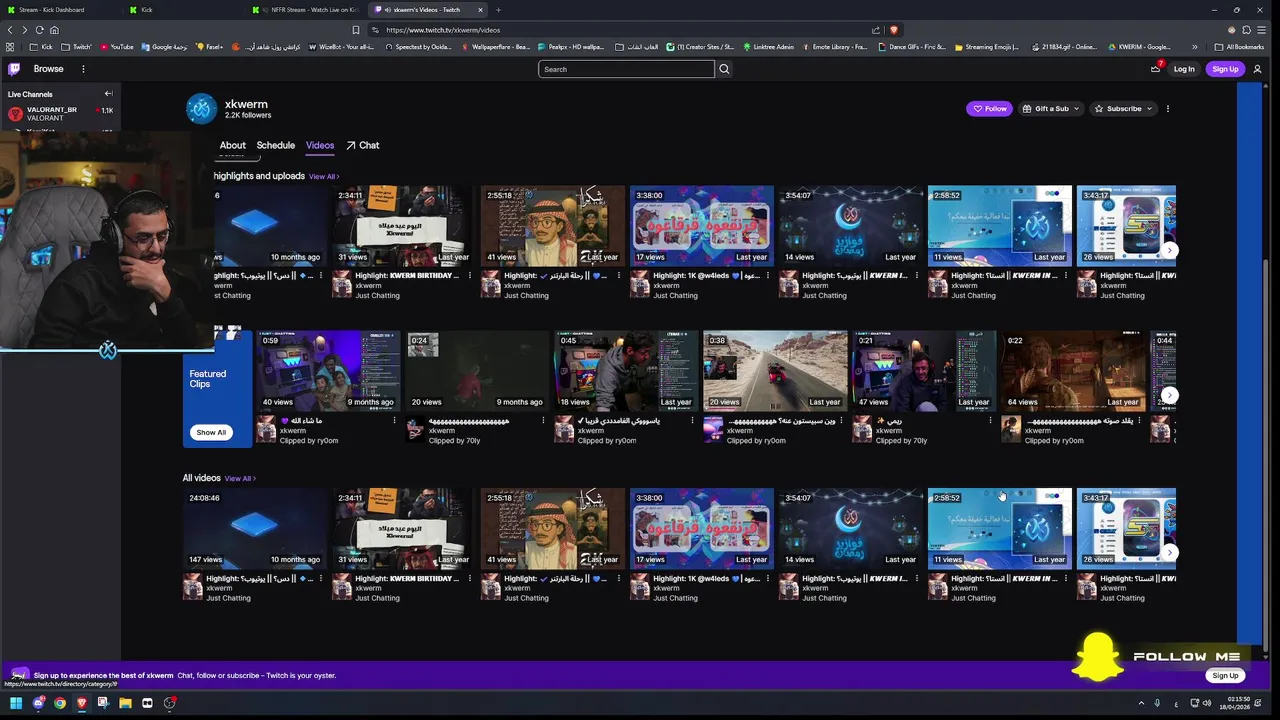Close the xkwerm's Videos browser tab
This screenshot has height=720, width=1280.
coord(481,10)
